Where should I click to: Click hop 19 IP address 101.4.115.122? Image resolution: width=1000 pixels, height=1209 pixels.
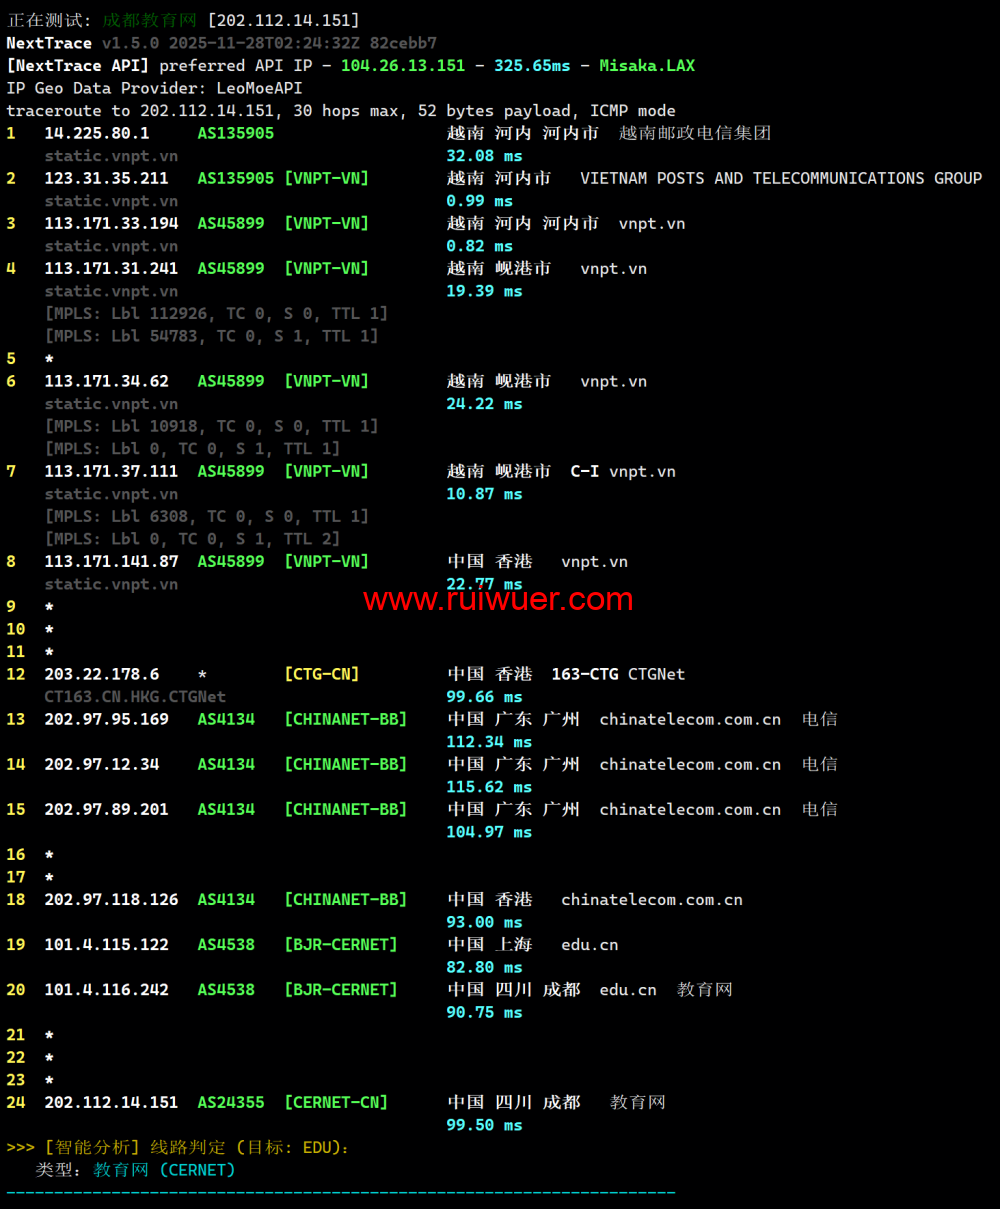[106, 945]
